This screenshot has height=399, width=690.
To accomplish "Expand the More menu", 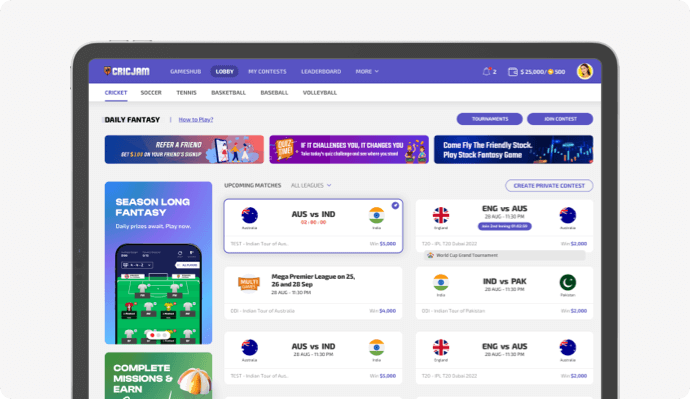I will (x=367, y=71).
